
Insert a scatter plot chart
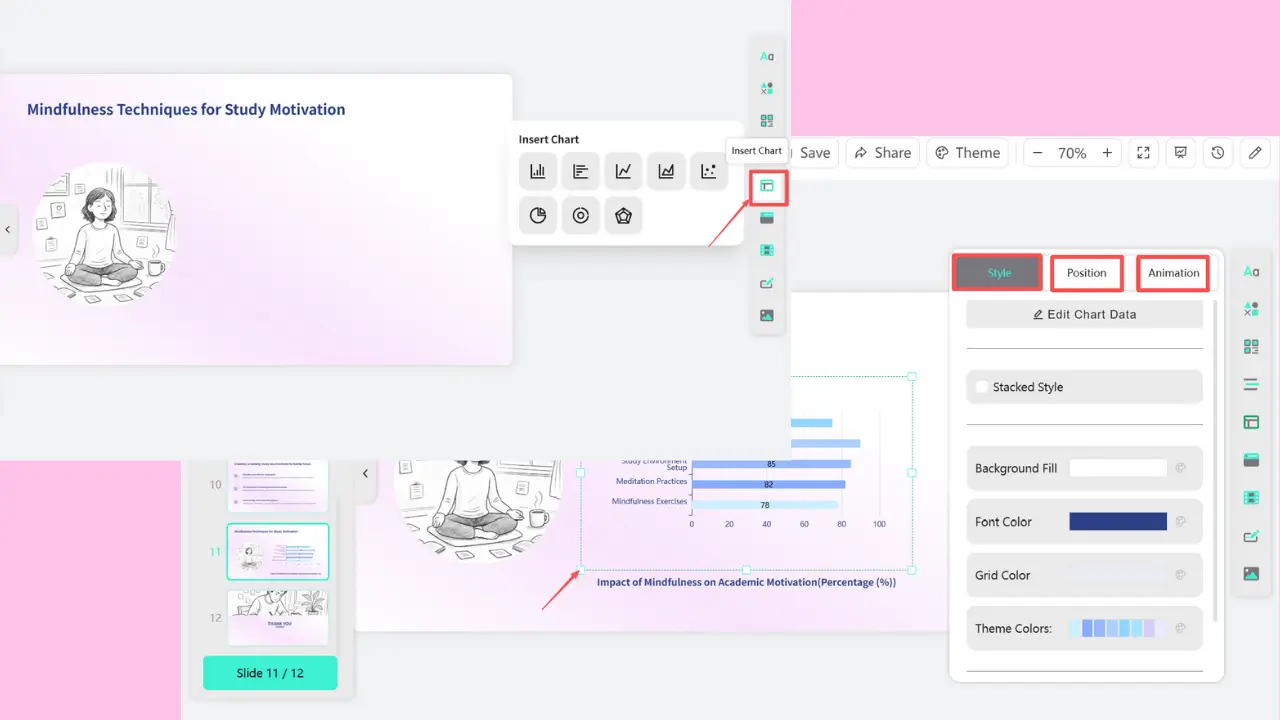[709, 171]
